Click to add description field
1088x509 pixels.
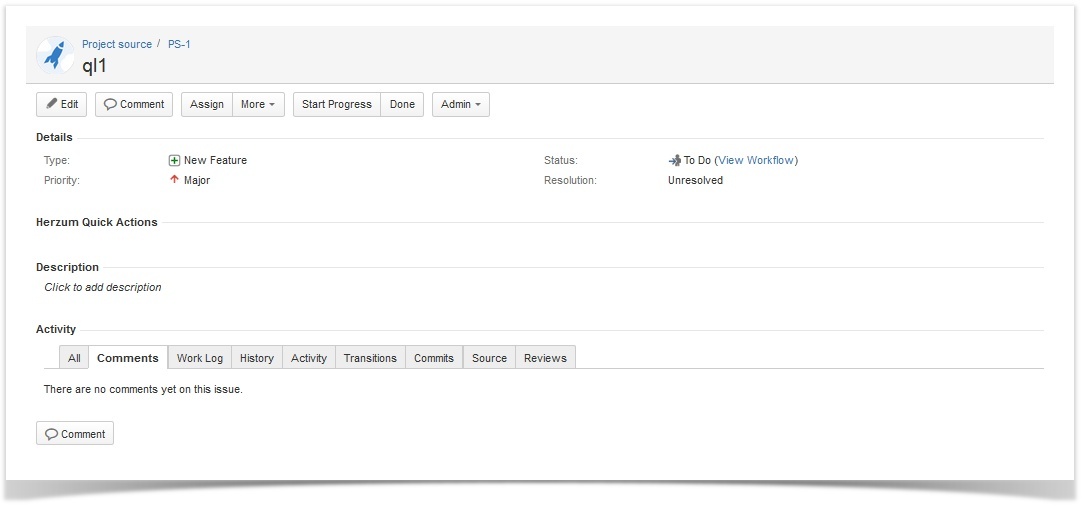(x=103, y=287)
